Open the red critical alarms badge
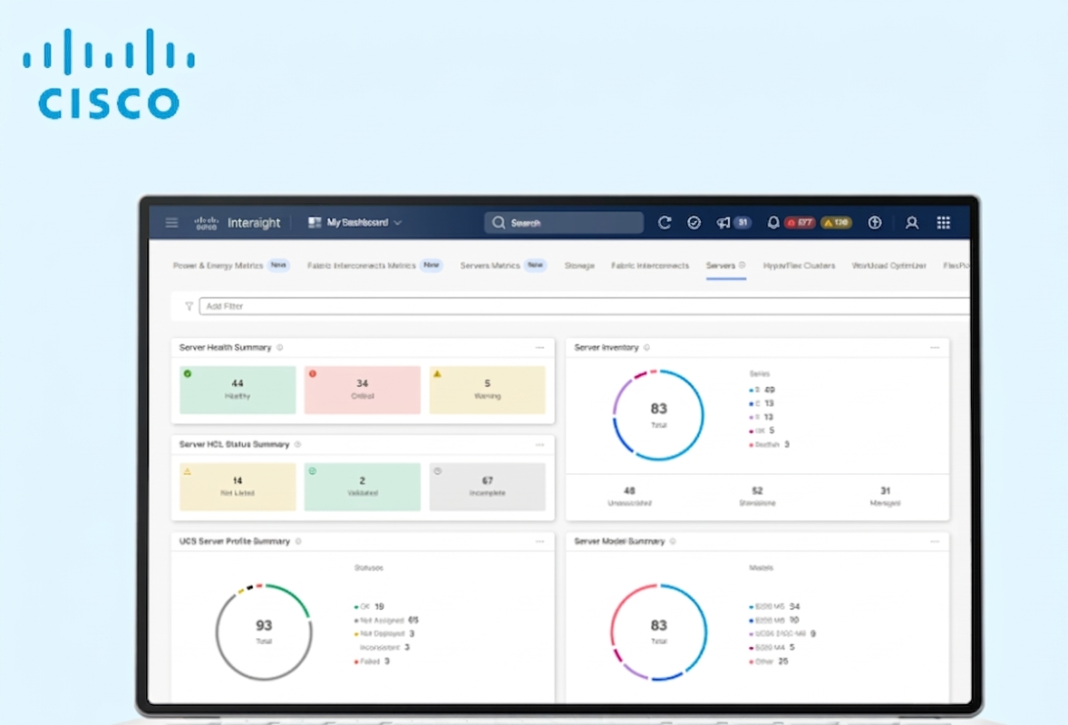1068x725 pixels. tap(800, 223)
